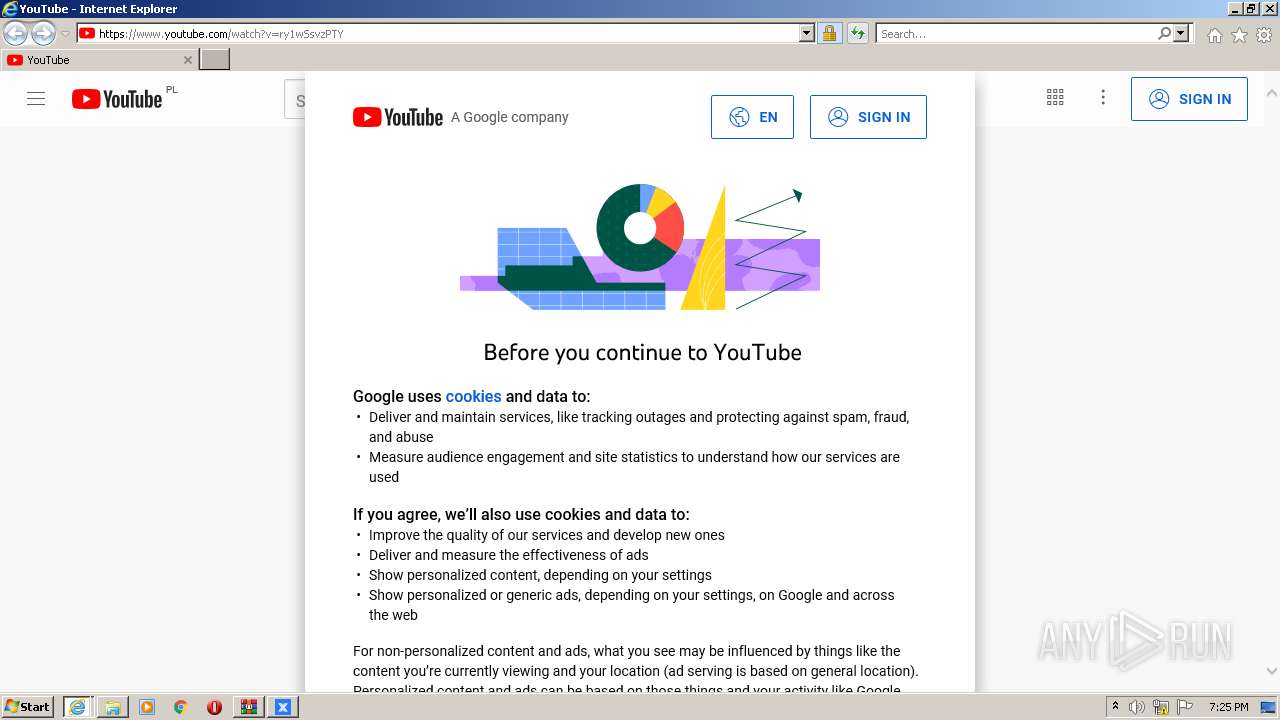Screen dimensions: 1280x720
Task: Open the IE Tools gear icon
Action: (x=1264, y=35)
